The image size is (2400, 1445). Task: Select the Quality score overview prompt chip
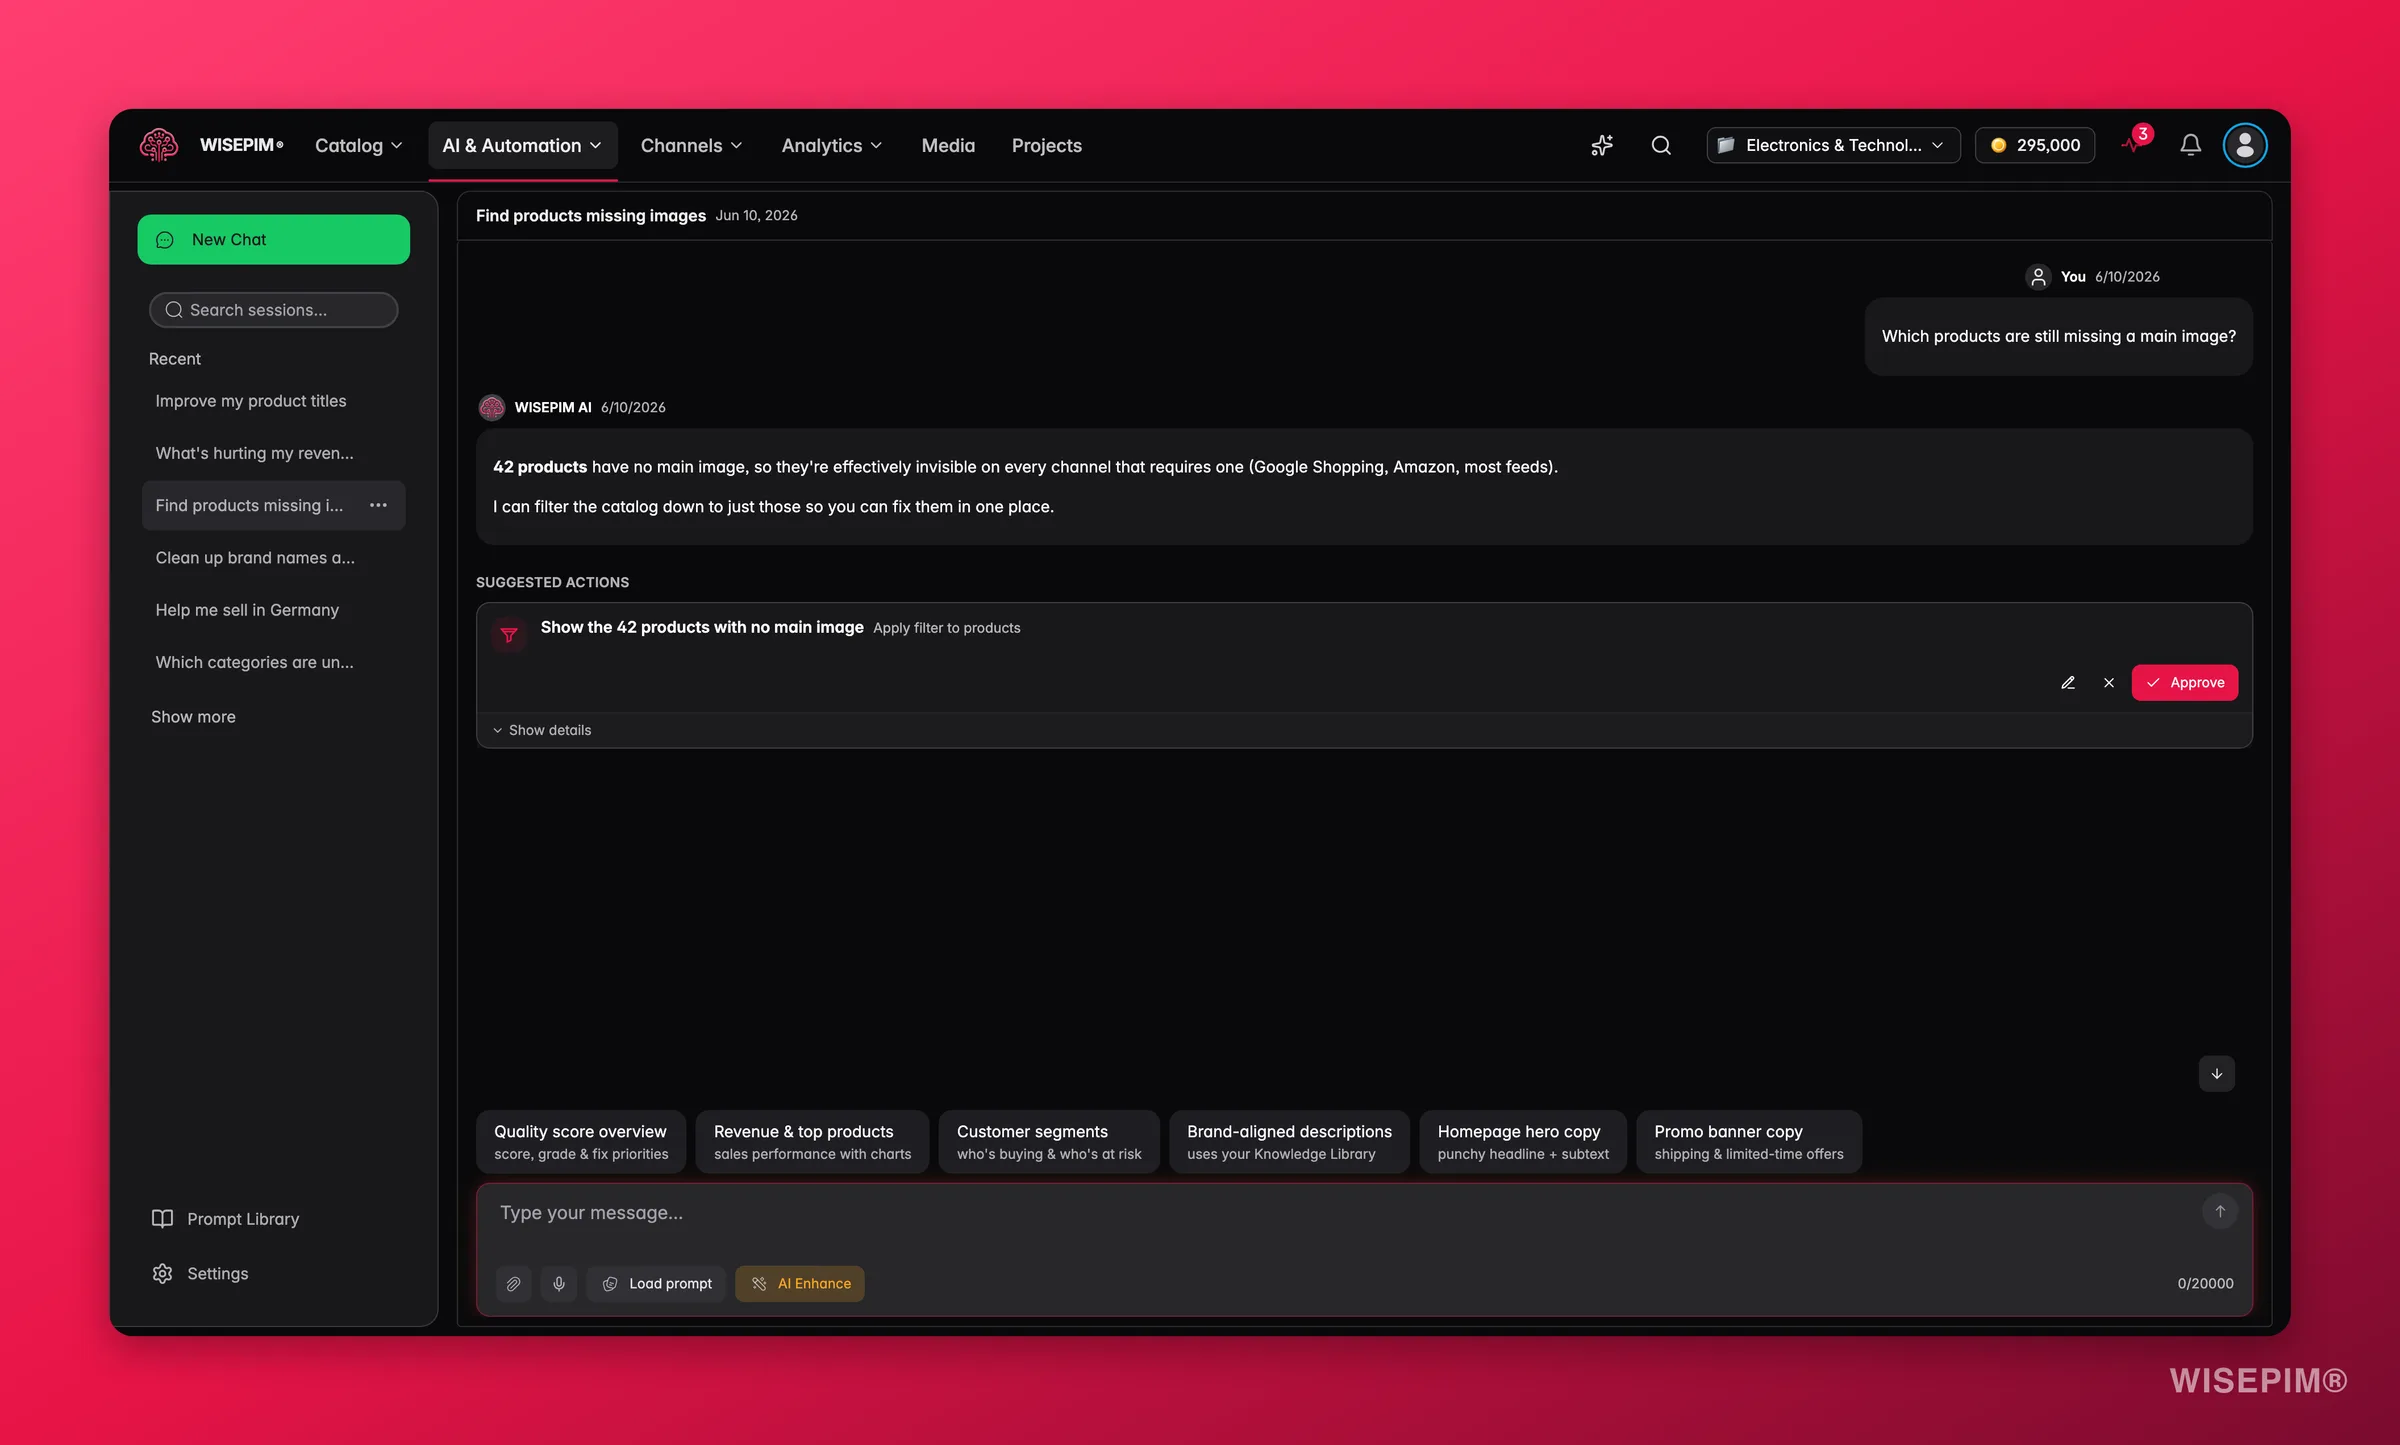click(x=581, y=1142)
